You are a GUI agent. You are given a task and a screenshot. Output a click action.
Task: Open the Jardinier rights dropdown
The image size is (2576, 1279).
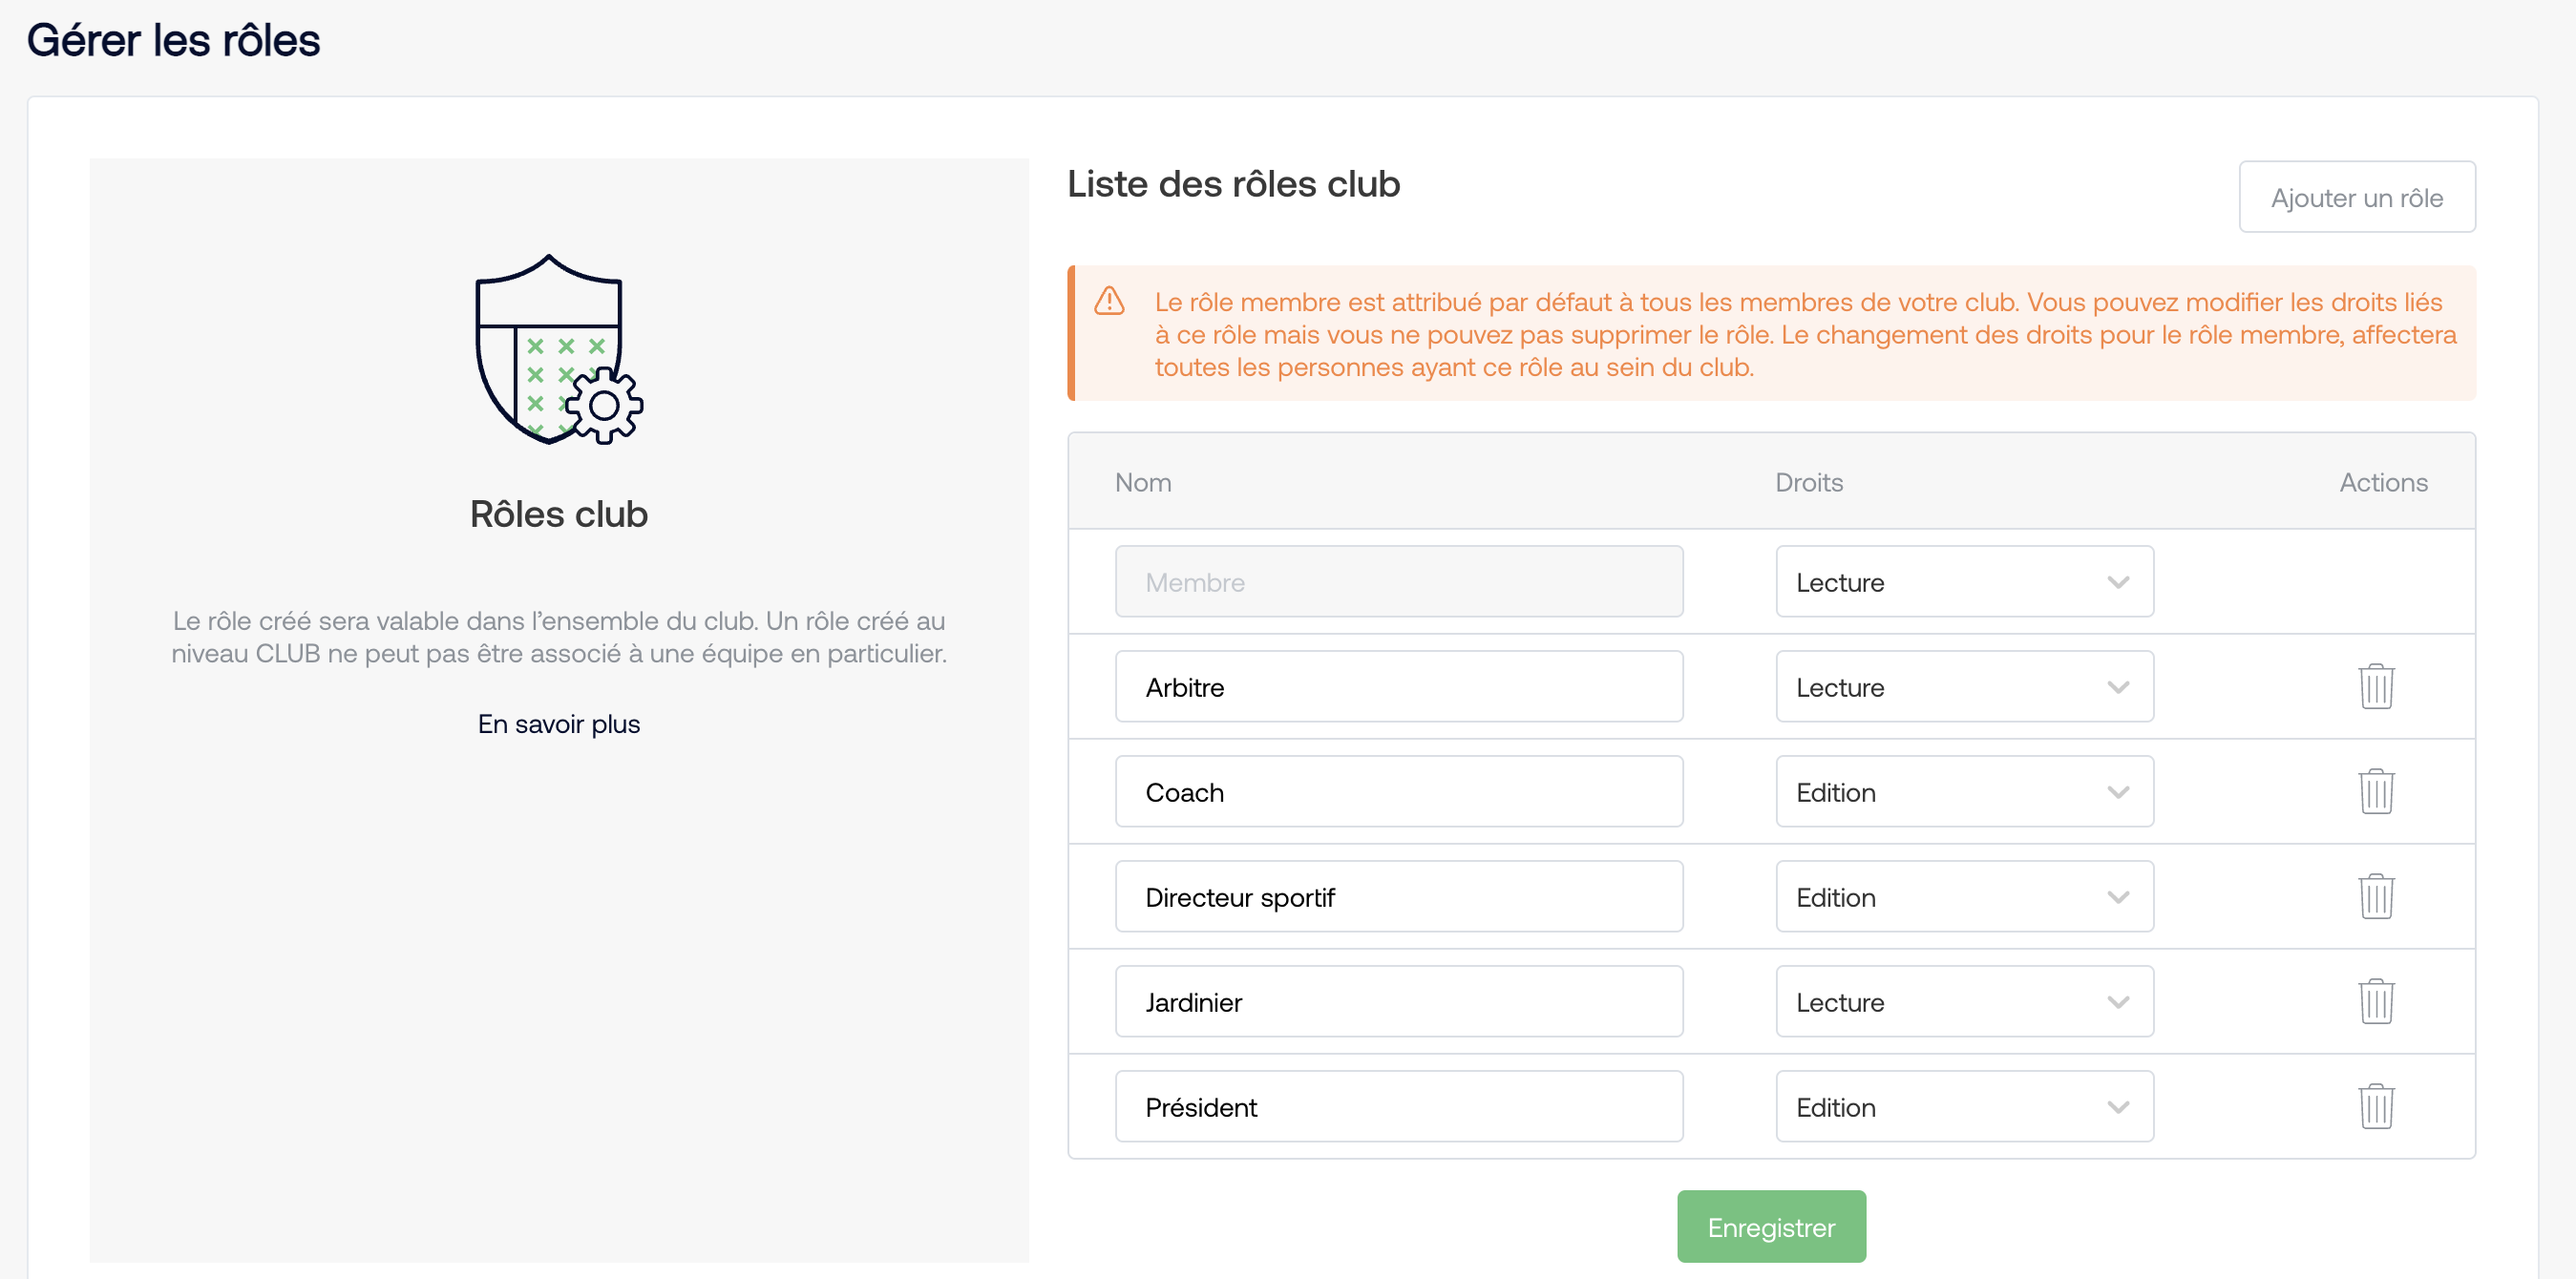tap(1964, 1001)
